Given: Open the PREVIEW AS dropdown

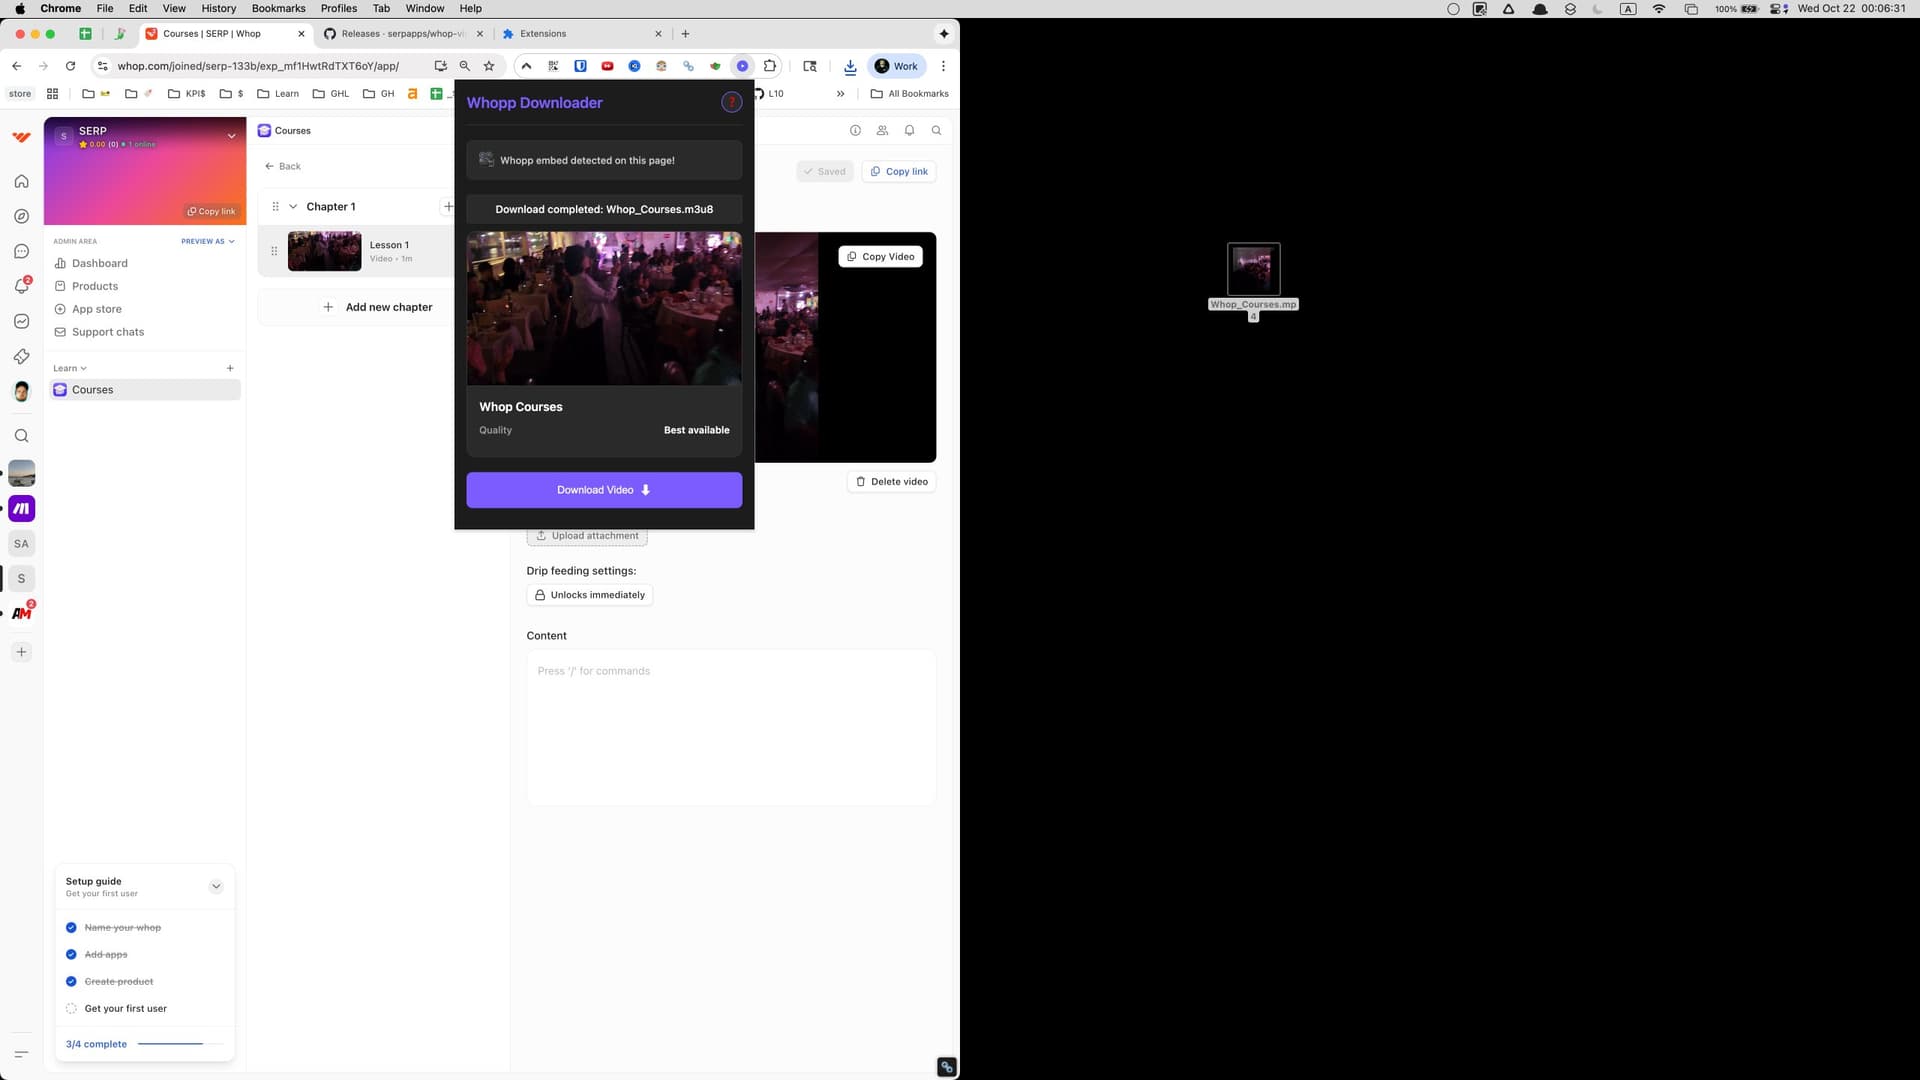Looking at the screenshot, I should pos(207,241).
